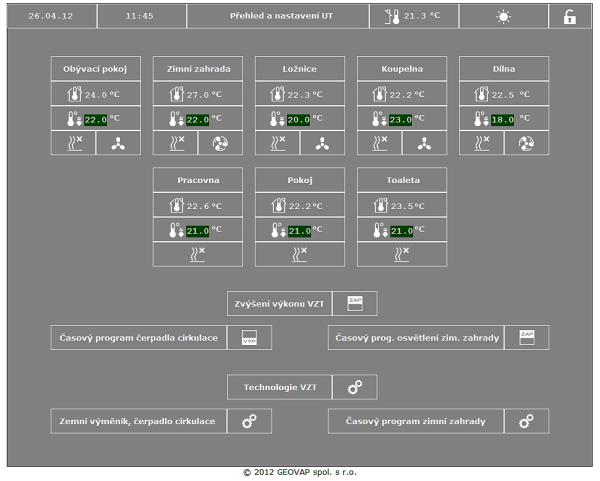The height and width of the screenshot is (481, 600).
Task: Edit Koupelna setpoint temperature field
Action: pyautogui.click(x=401, y=119)
